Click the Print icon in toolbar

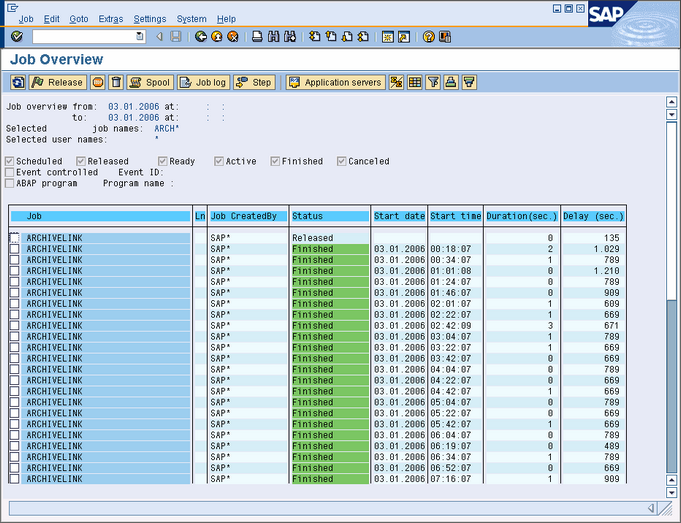[x=257, y=37]
